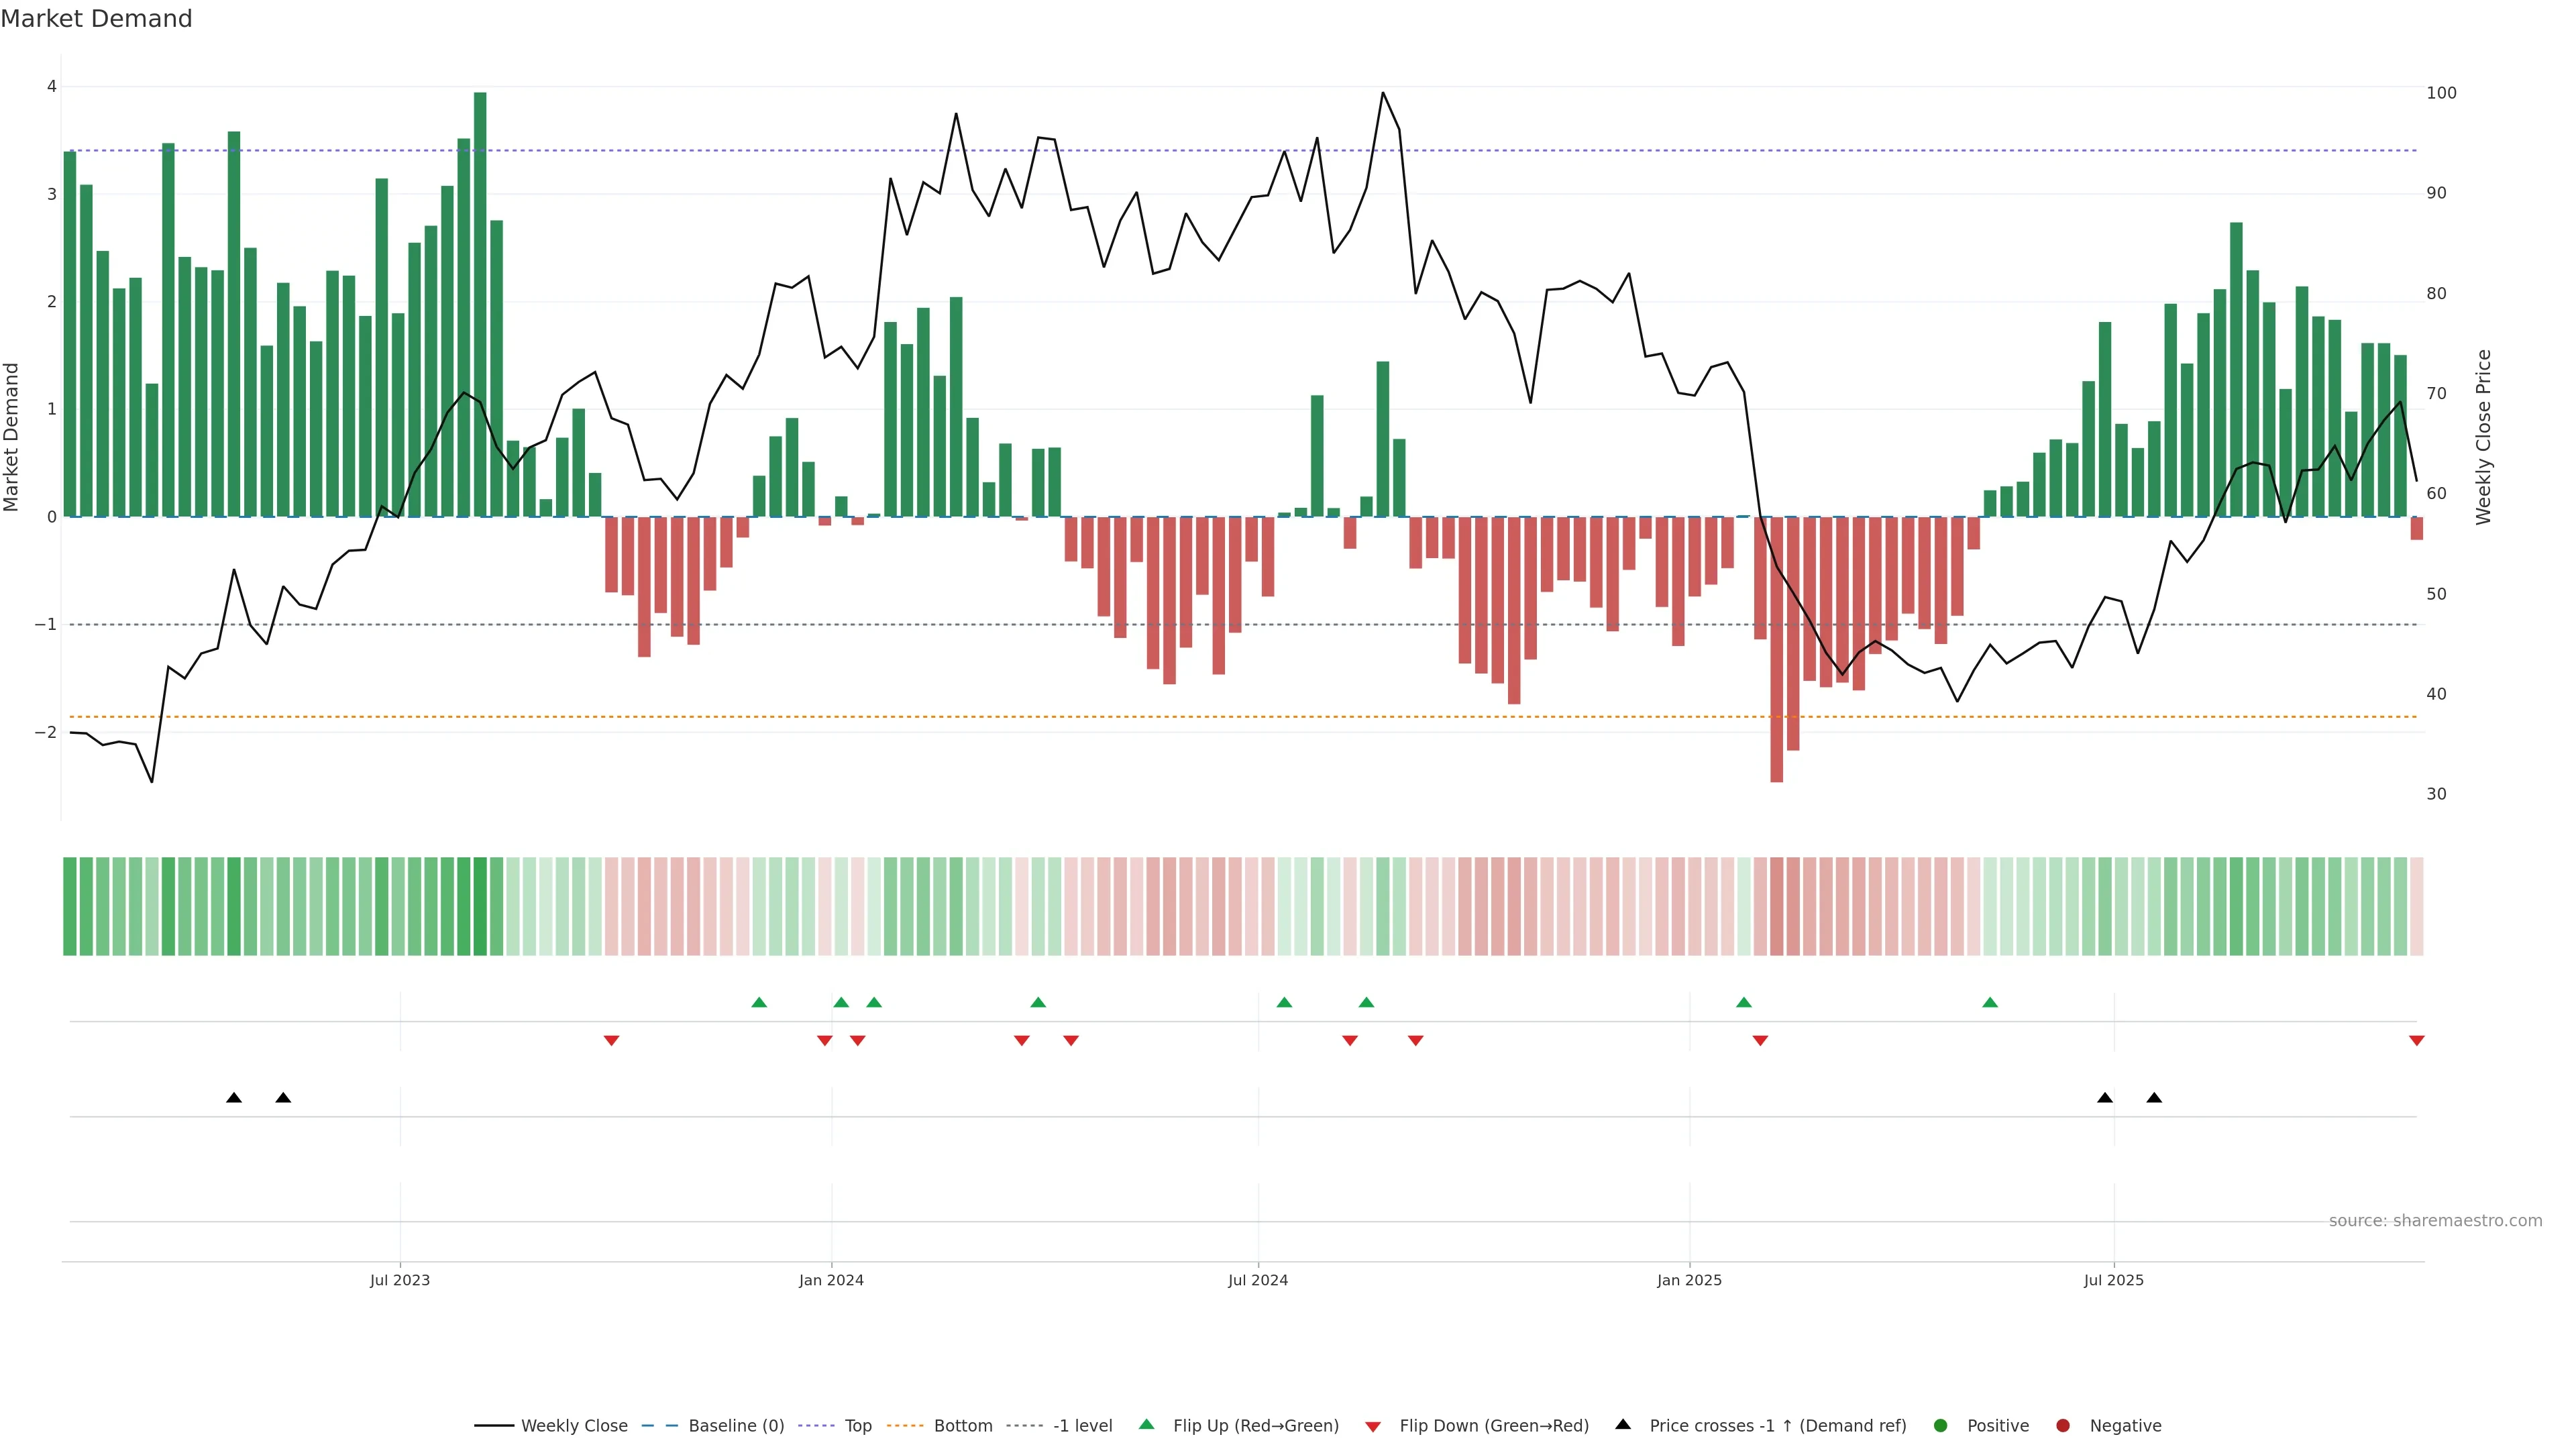Click the Market Demand chart title
Viewport: 2576px width, 1449px height.
point(96,19)
